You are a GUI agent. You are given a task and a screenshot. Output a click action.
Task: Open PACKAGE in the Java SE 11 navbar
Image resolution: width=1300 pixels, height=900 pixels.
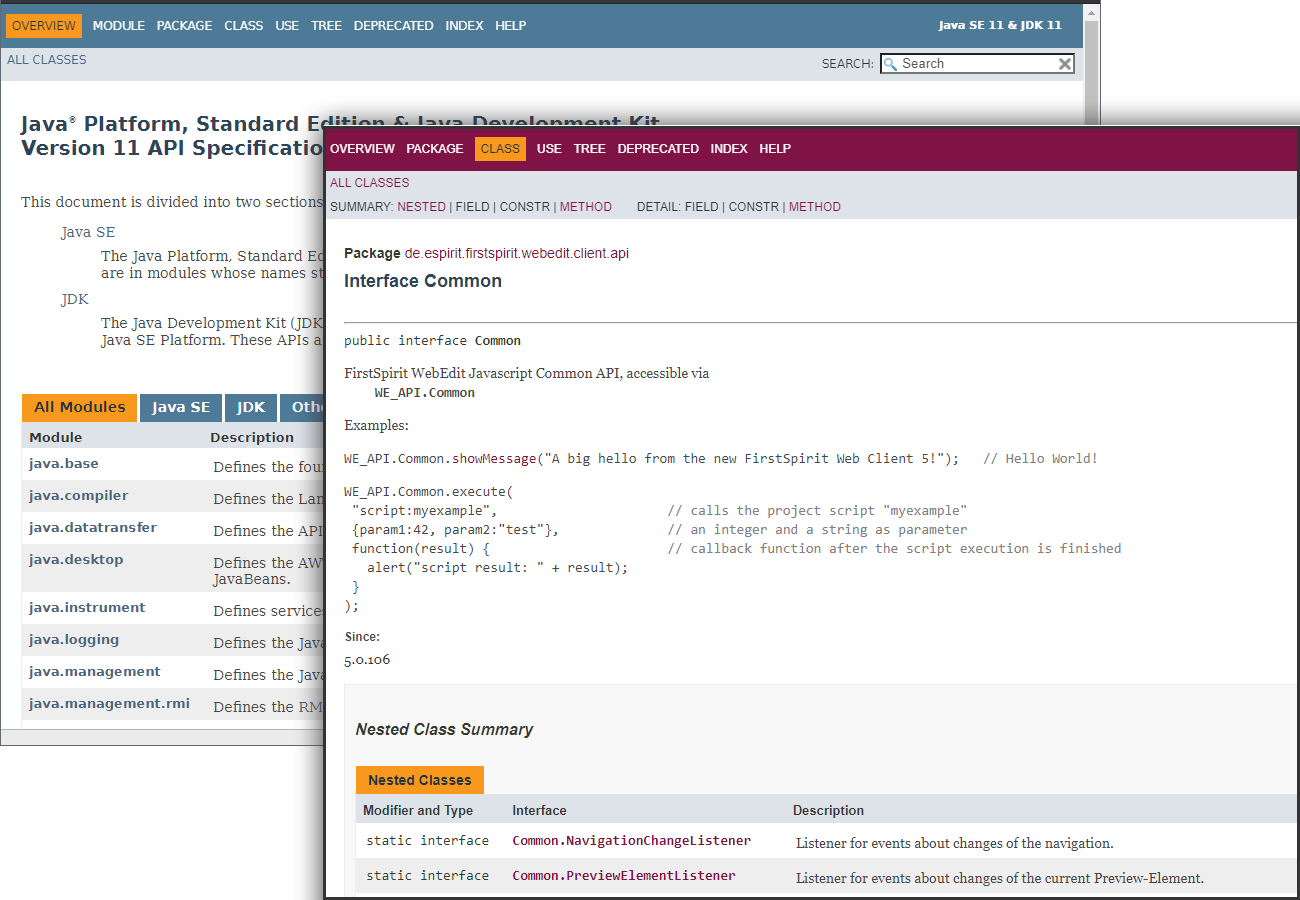coord(184,26)
